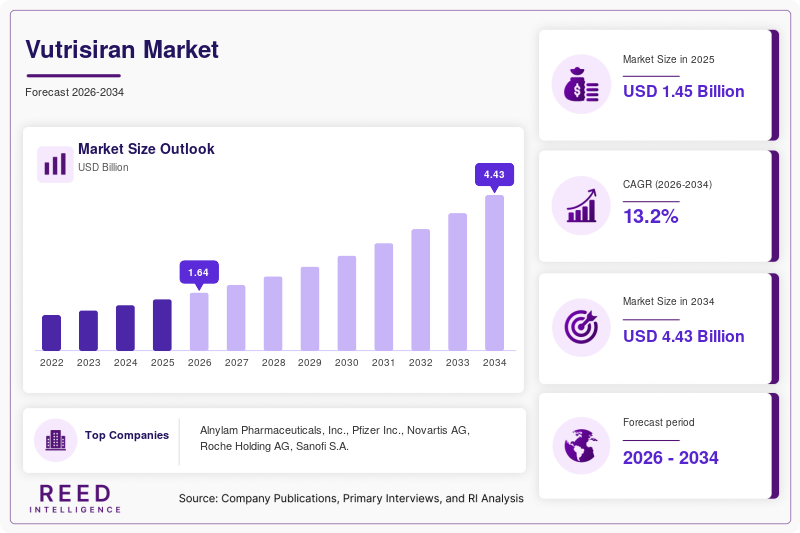The width and height of the screenshot is (800, 533).
Task: Click the 2022 axis label
Action: pos(52,363)
